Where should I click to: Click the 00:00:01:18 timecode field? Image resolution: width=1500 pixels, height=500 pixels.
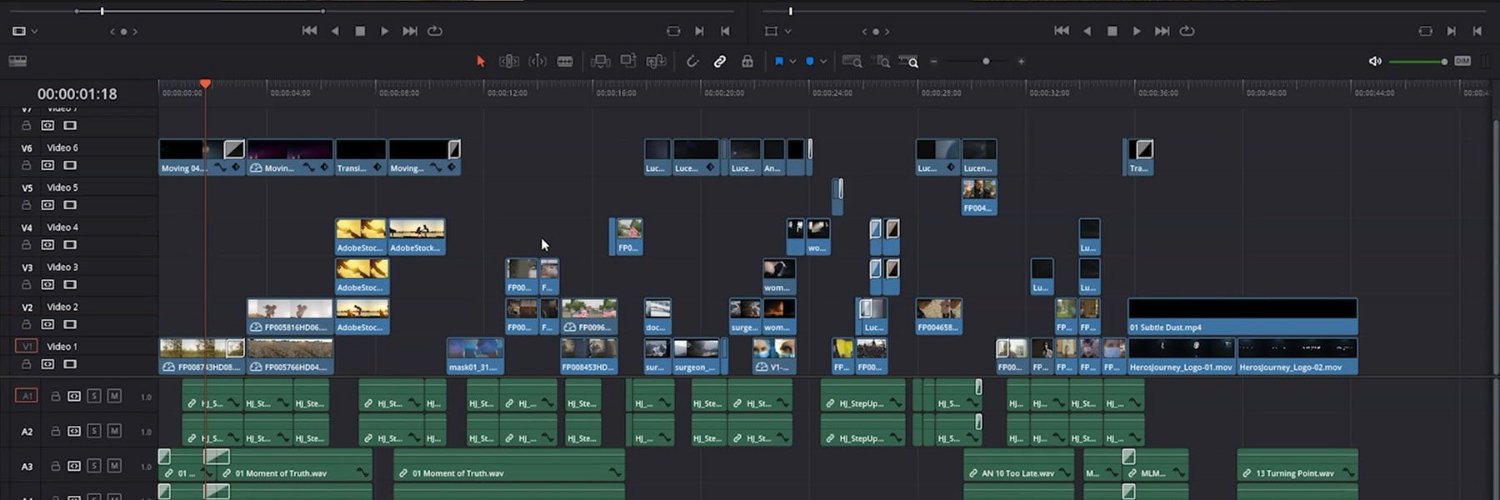77,94
